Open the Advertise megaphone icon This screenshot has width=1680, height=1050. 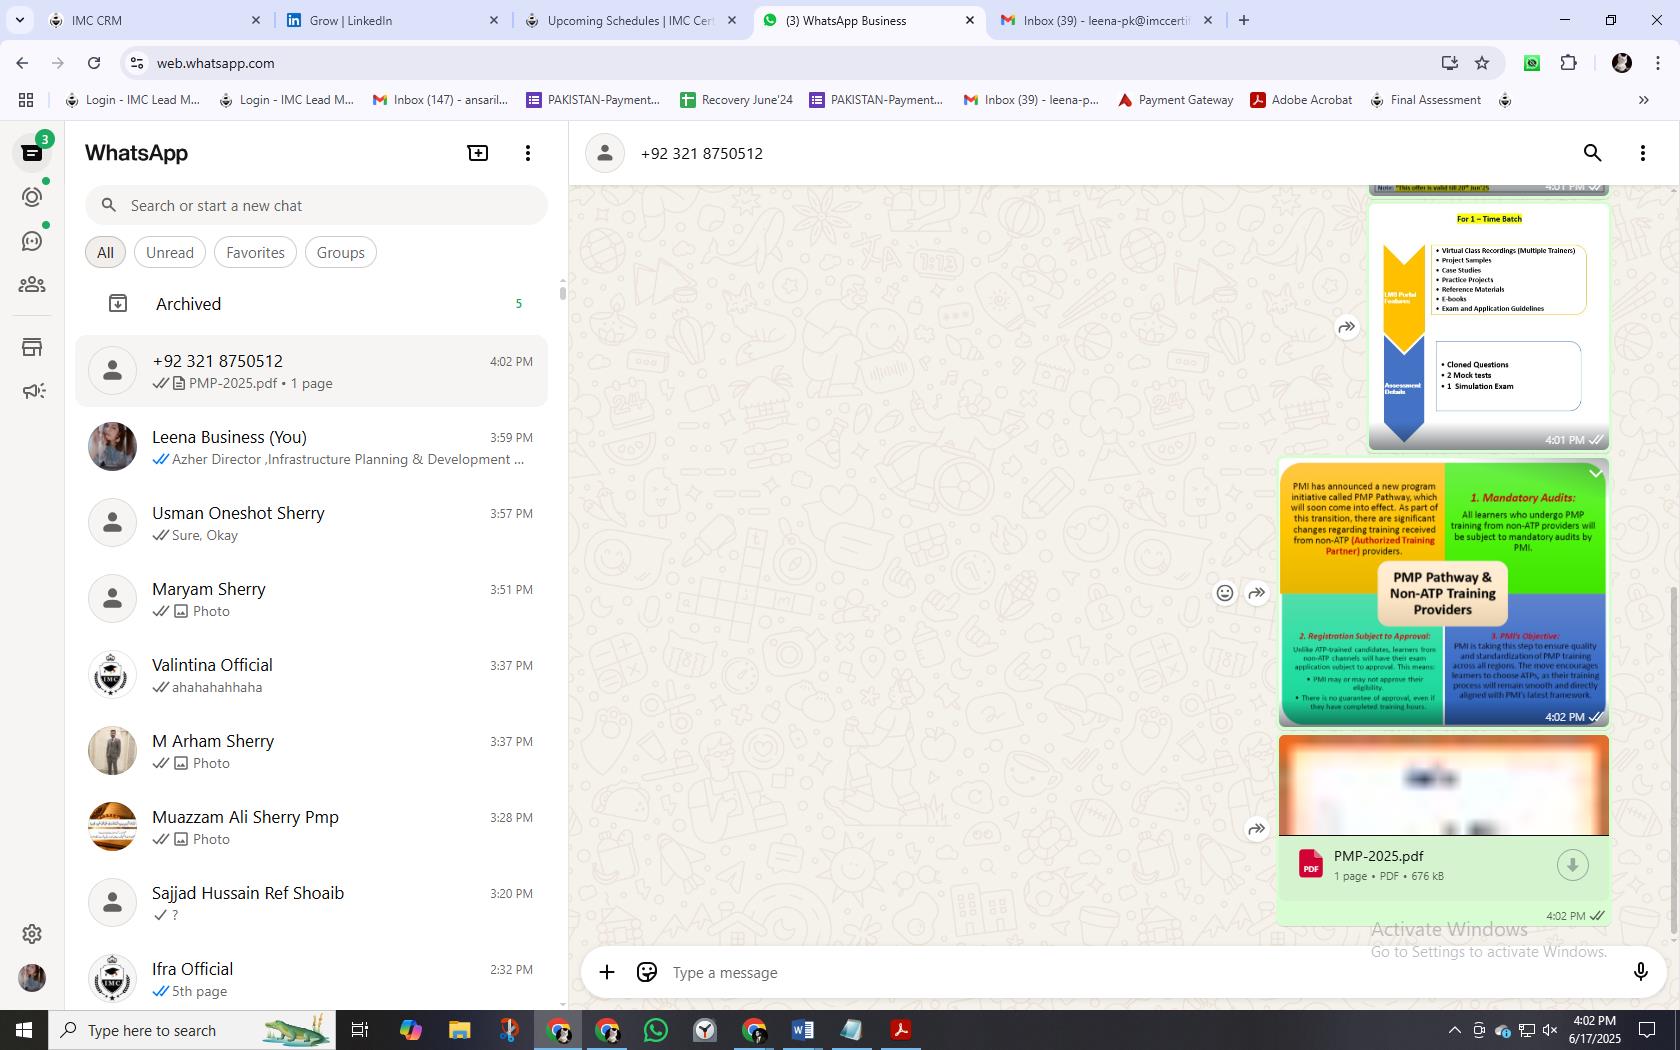pos(32,391)
